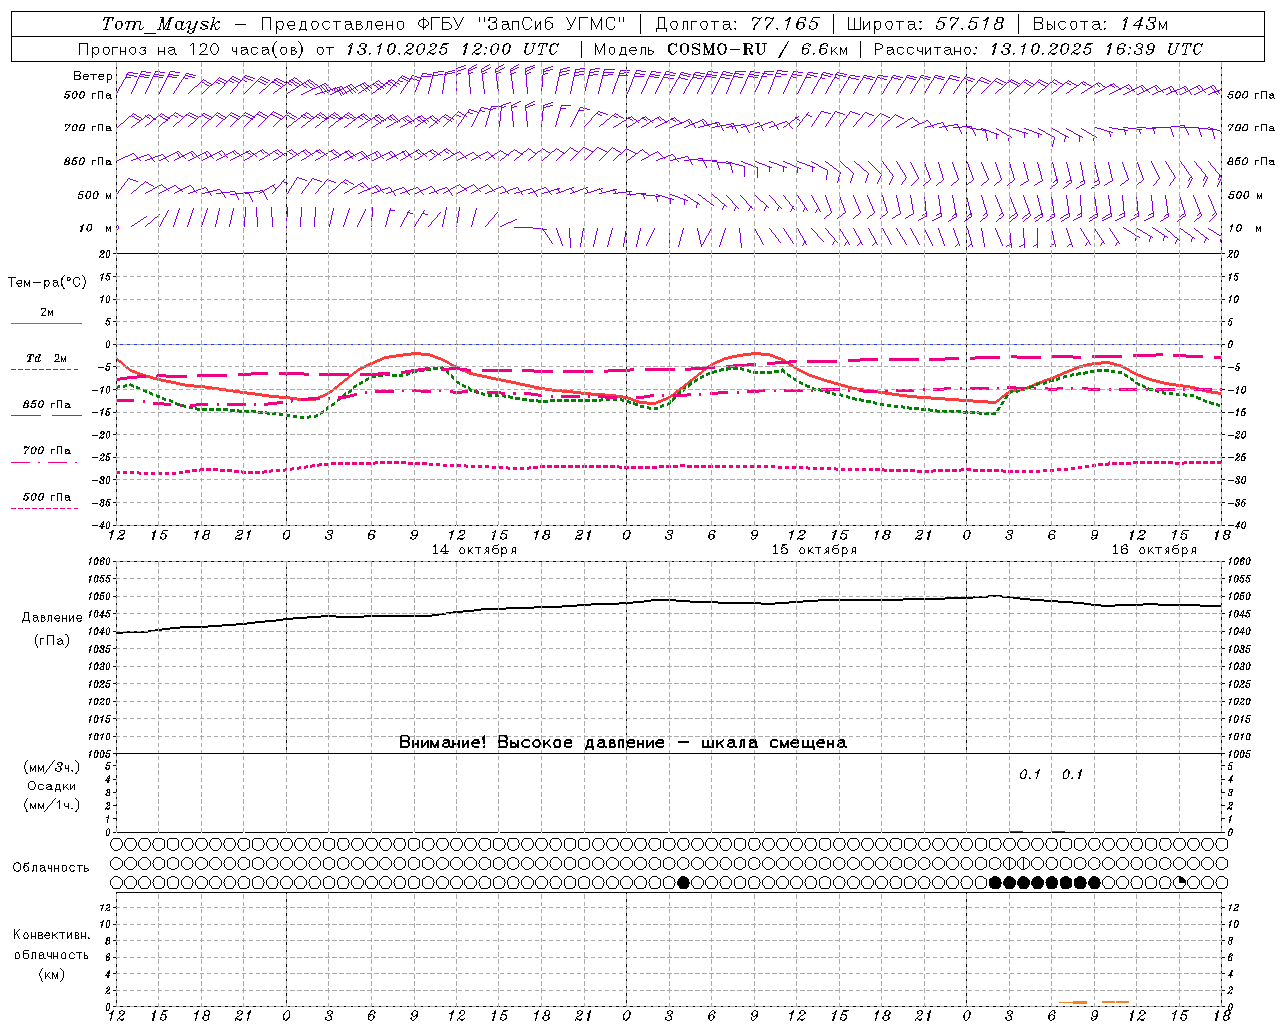Click the Давление panel label
This screenshot has width=1280, height=1024.
pos(52,618)
